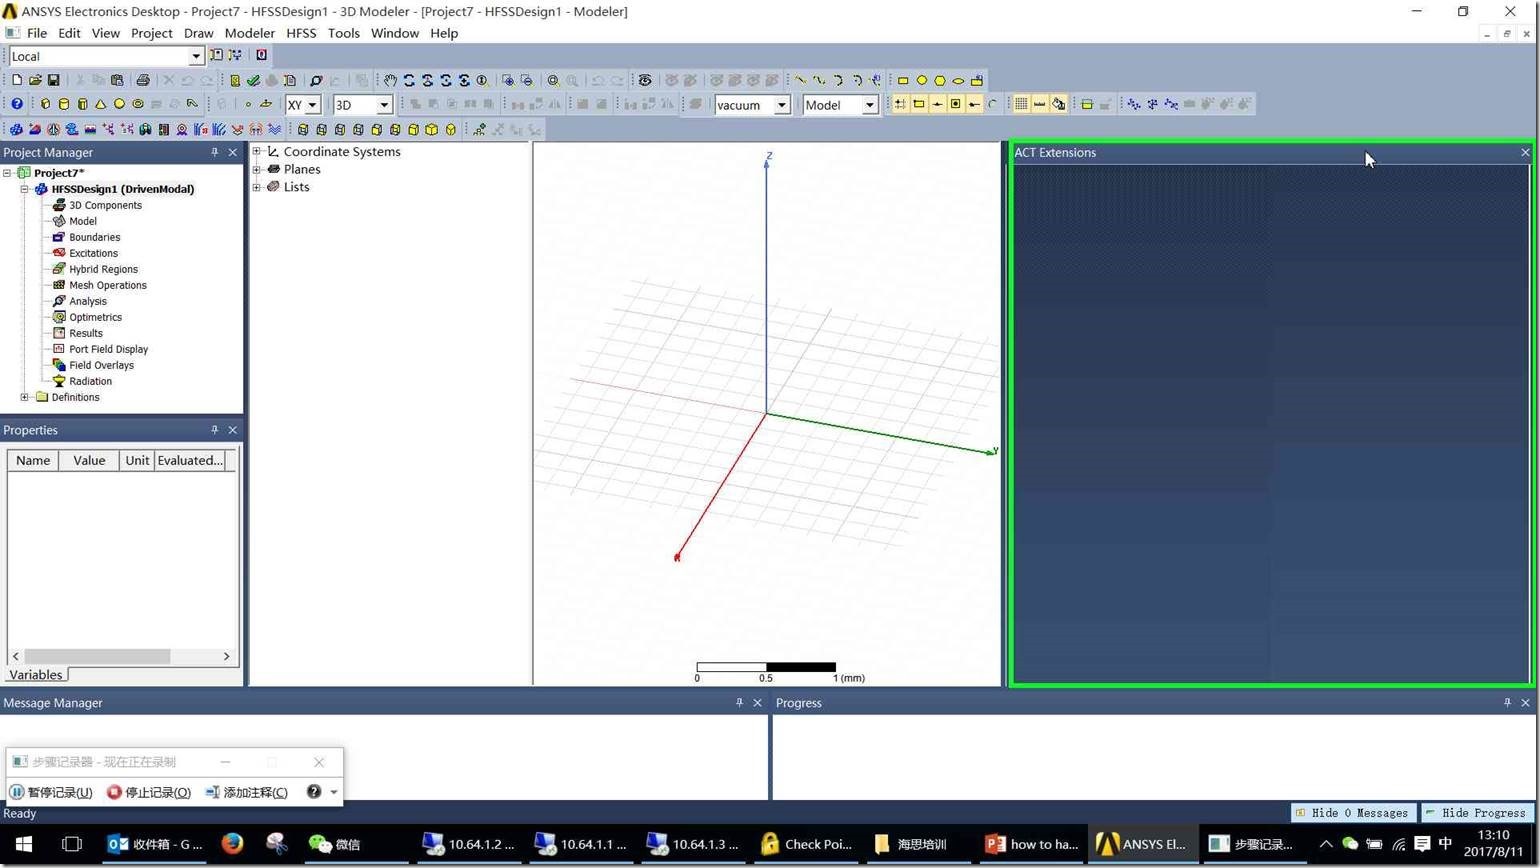Screen dimensions: 1540x868
Task: Select the Draw ellipse tool
Action: [958, 80]
